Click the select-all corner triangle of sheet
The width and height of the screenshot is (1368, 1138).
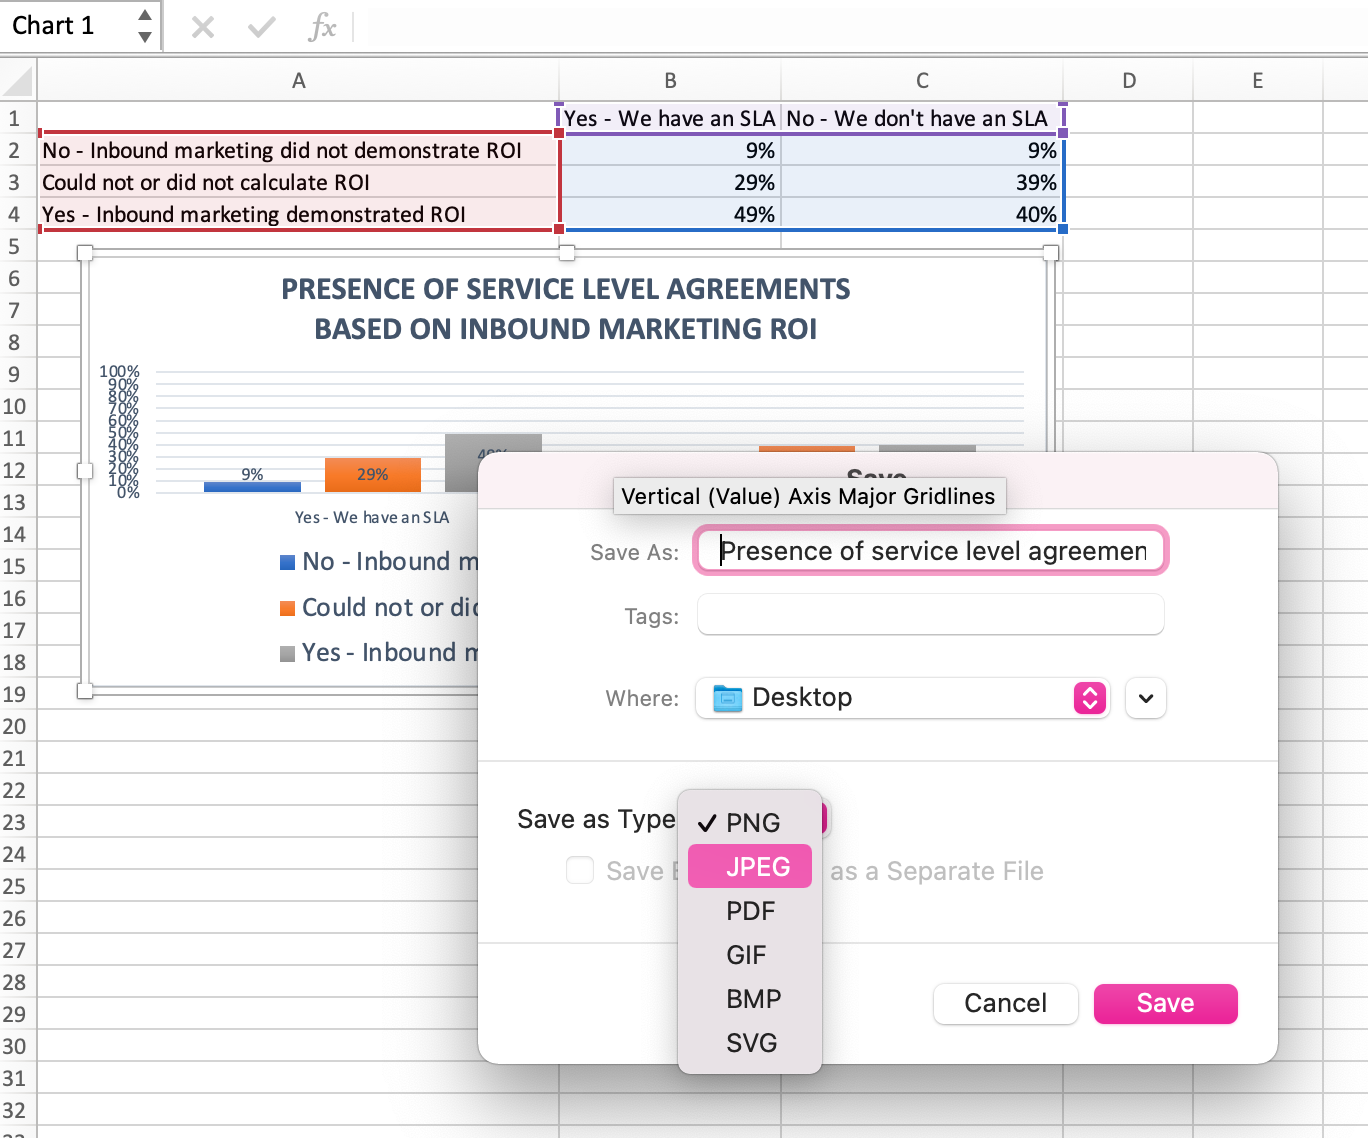tap(19, 81)
